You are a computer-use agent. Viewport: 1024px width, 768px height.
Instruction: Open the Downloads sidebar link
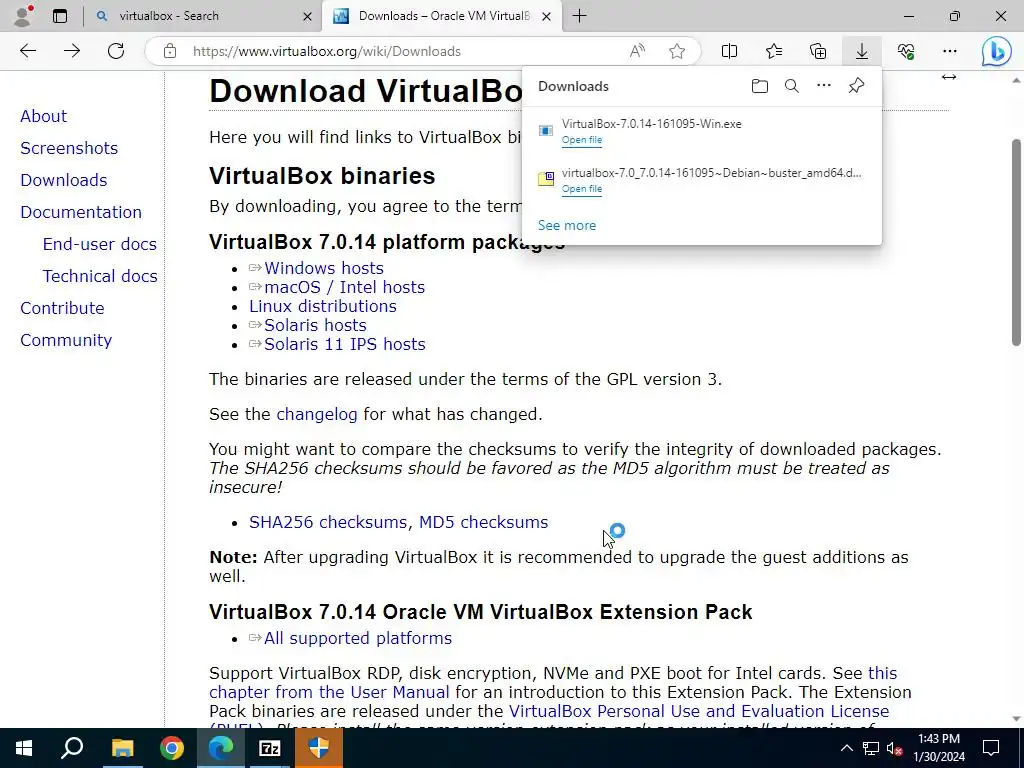pos(63,180)
